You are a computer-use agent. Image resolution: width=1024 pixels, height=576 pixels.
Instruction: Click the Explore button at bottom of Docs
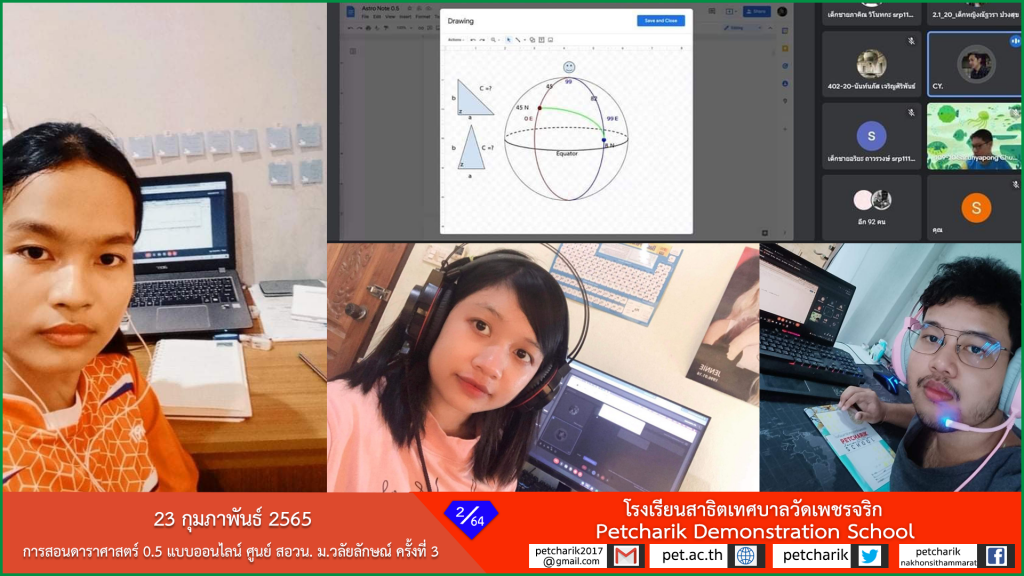765,232
